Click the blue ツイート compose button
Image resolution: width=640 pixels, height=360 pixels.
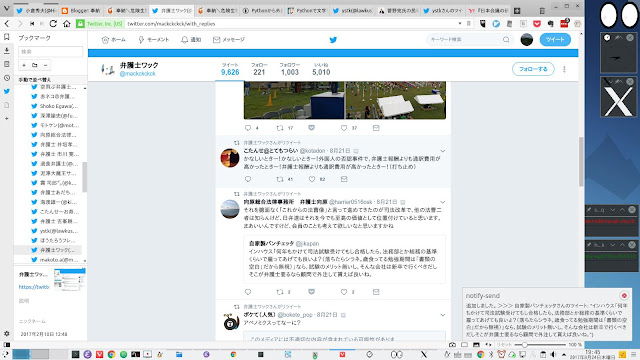555,40
